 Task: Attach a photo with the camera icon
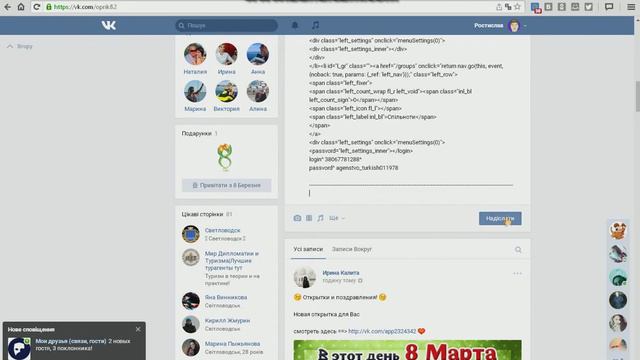point(297,218)
